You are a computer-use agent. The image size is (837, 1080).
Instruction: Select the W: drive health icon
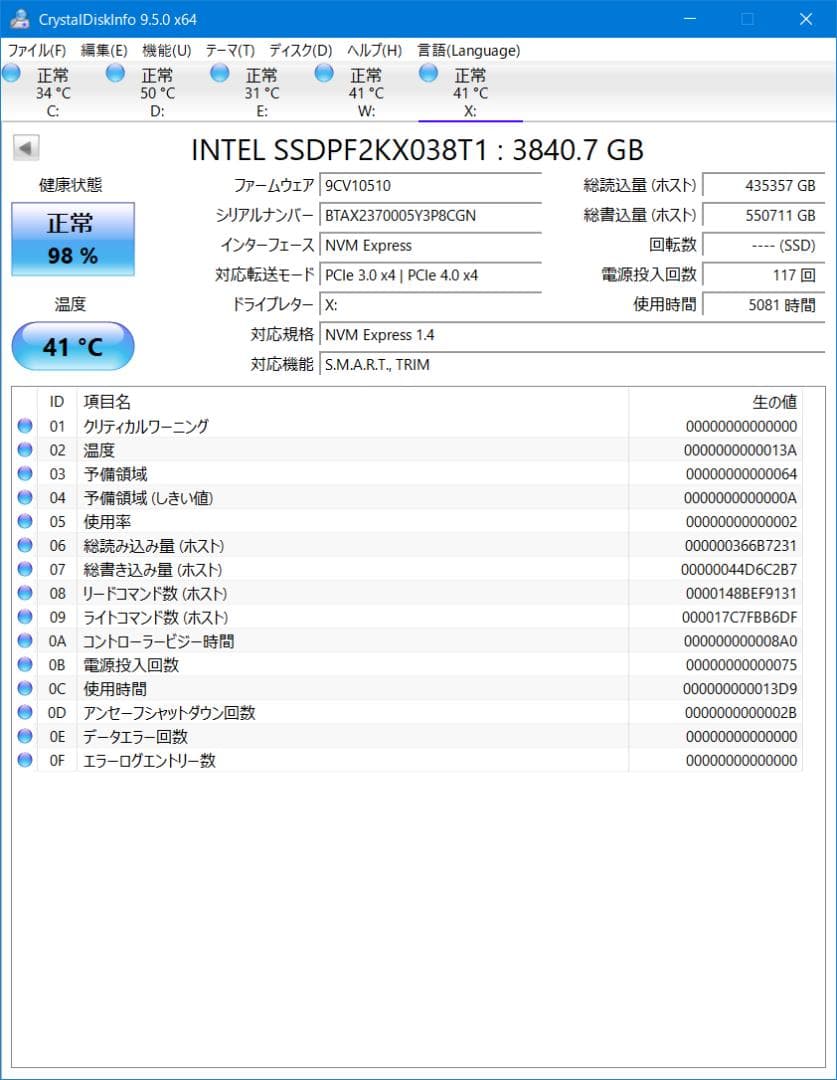[x=324, y=72]
